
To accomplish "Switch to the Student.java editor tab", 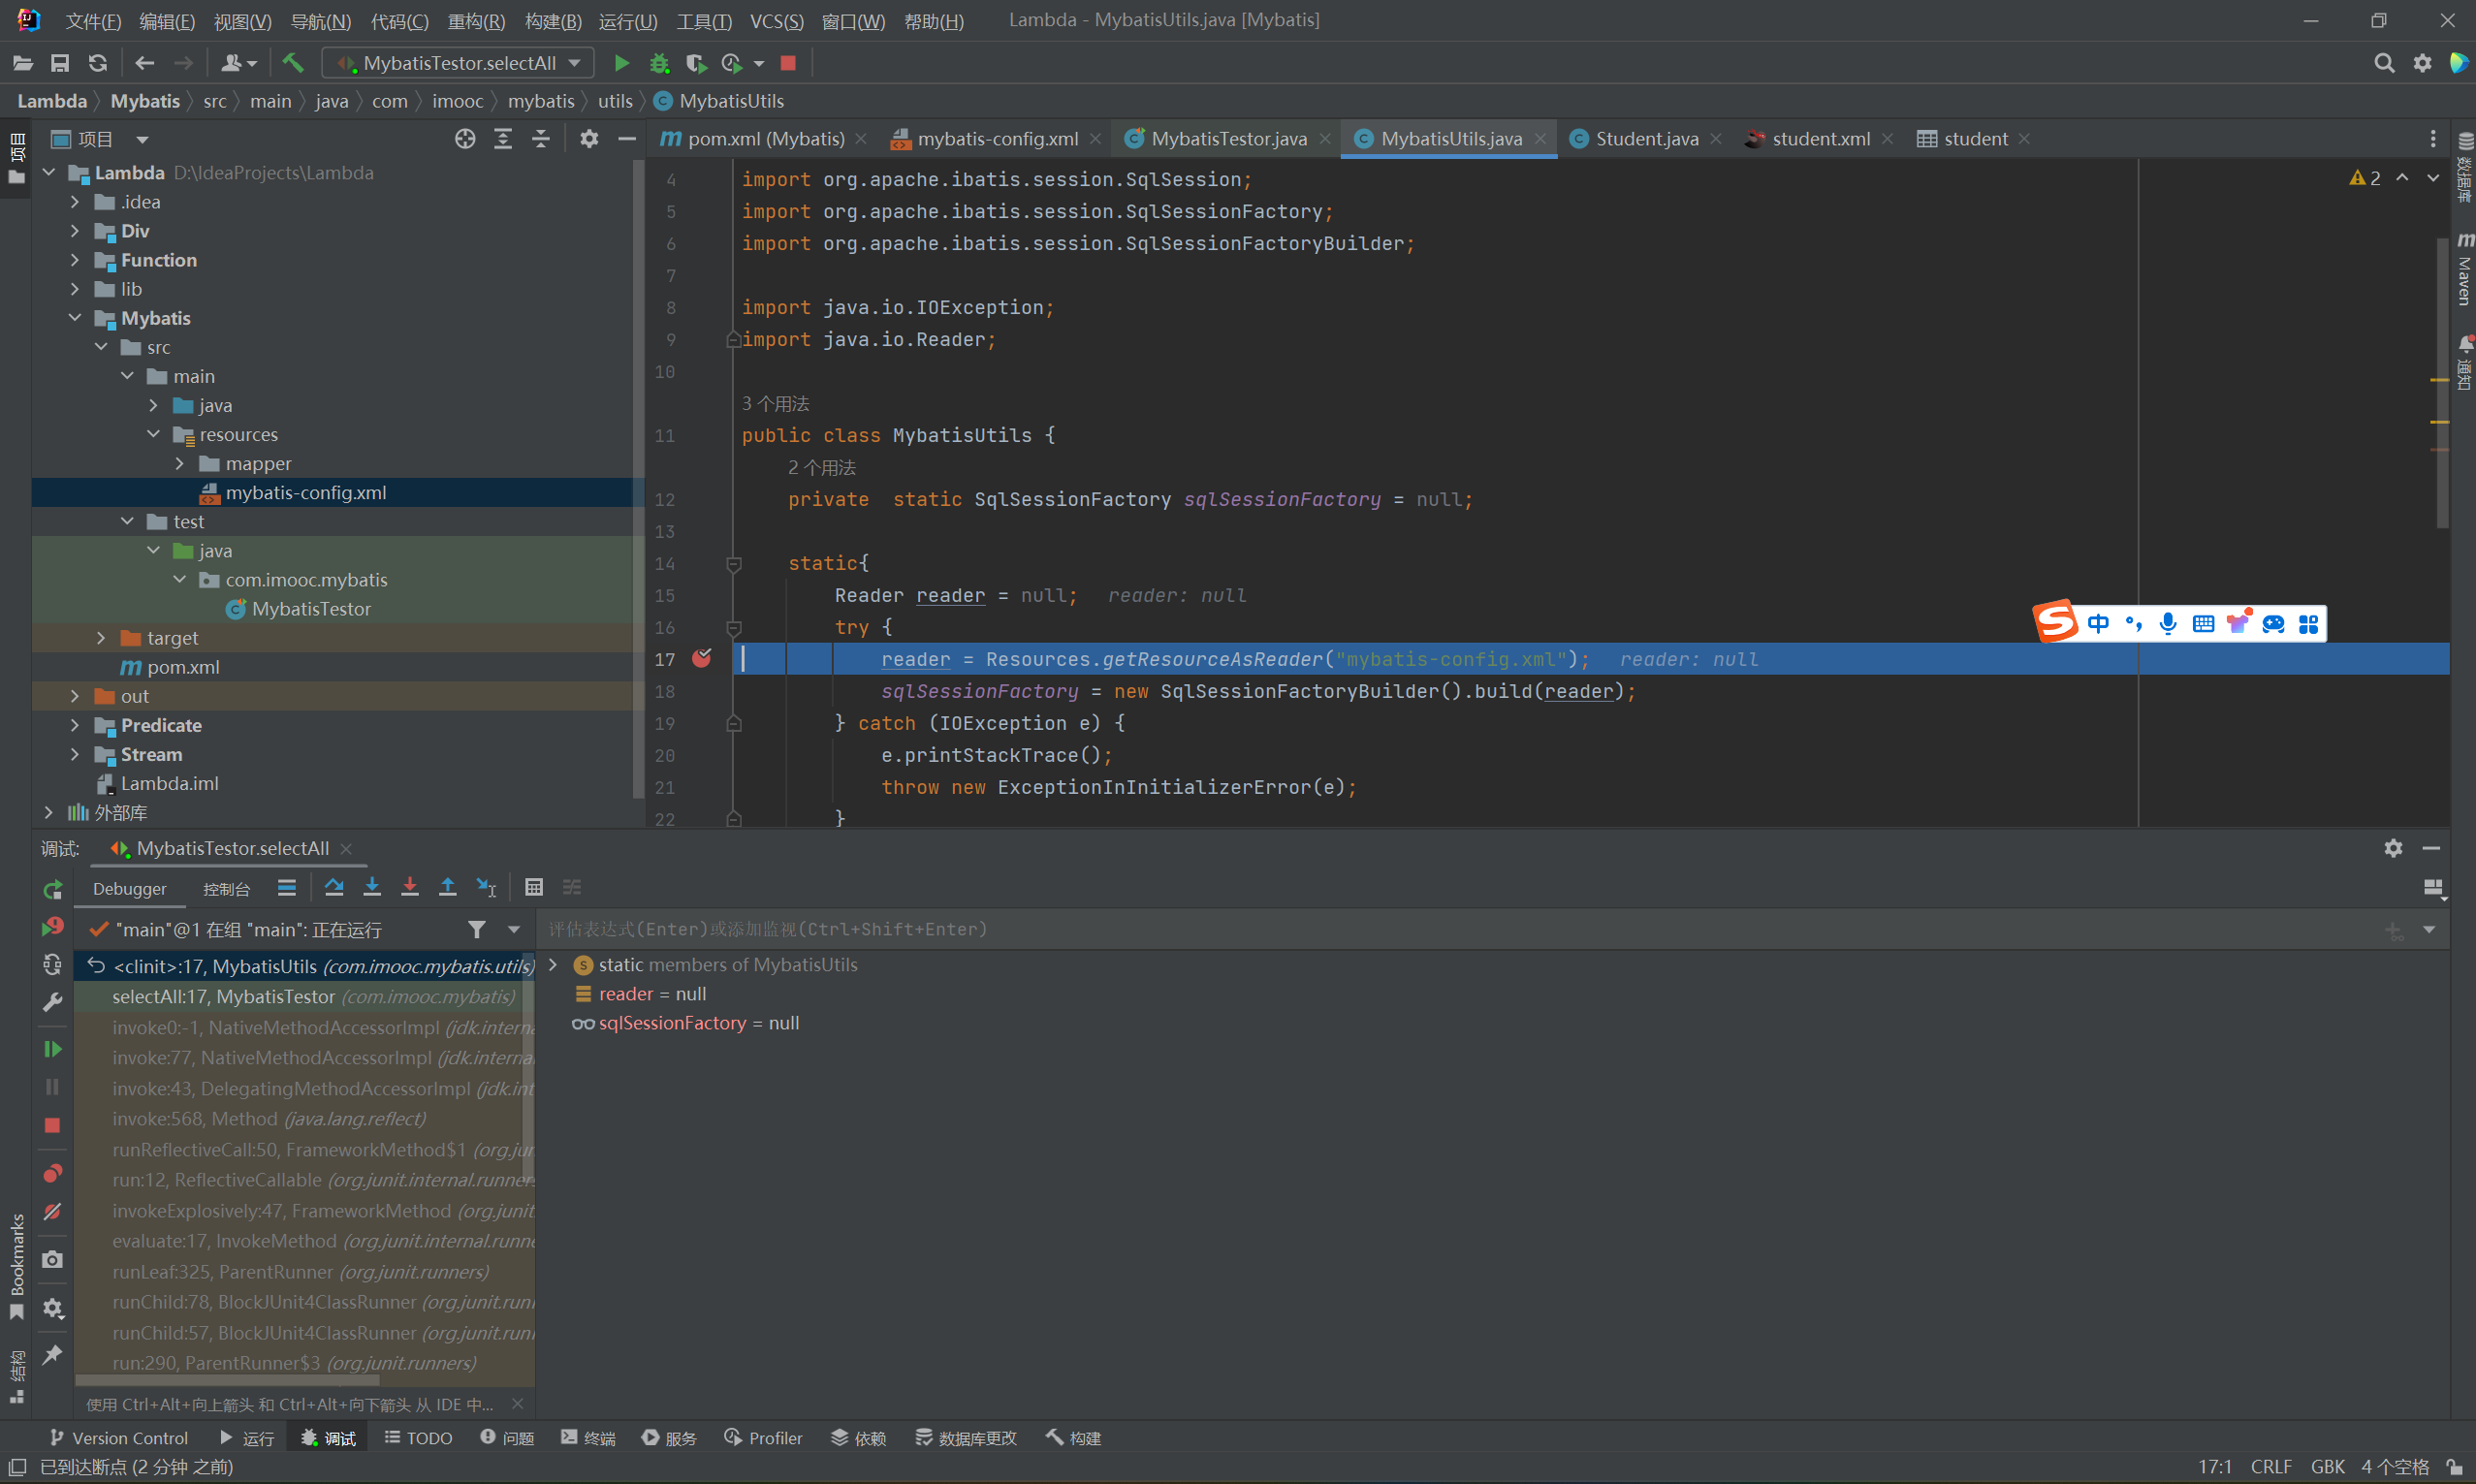I will 1645,139.
